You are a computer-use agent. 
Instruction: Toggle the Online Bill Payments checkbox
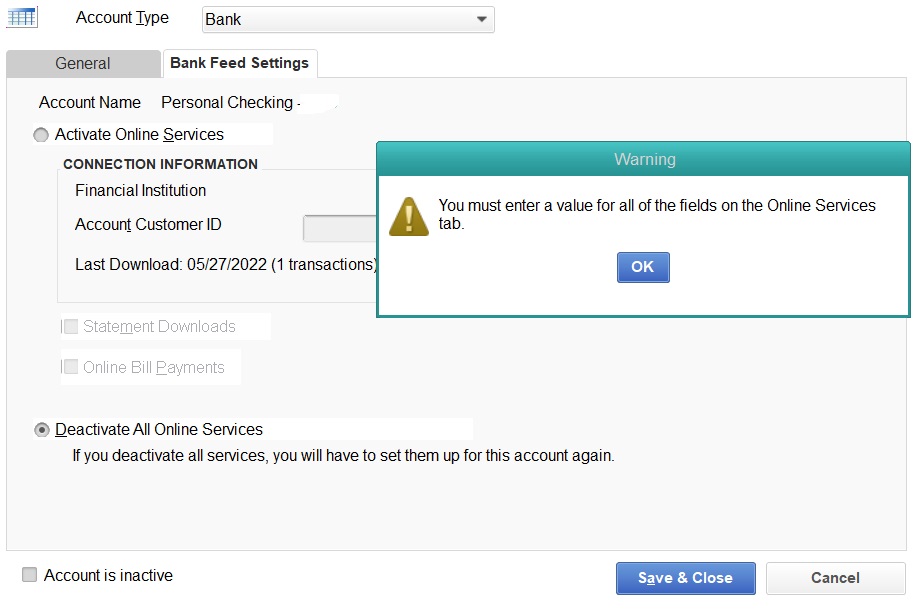(70, 366)
